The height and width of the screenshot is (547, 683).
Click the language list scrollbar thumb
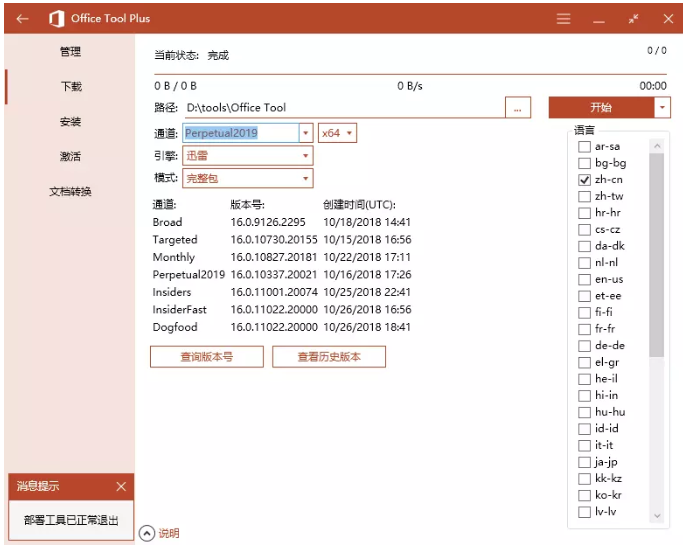[x=656, y=255]
